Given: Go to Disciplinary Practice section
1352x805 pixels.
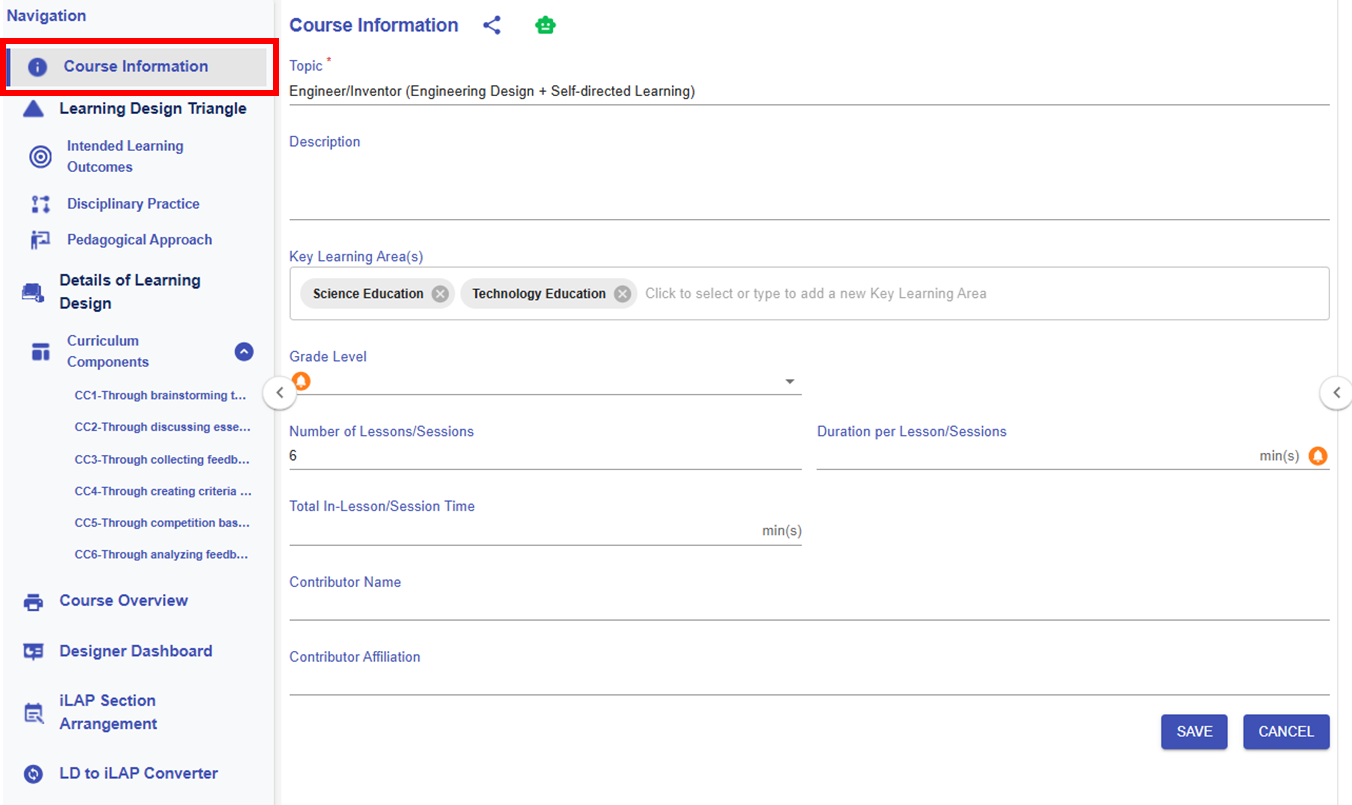Looking at the screenshot, I should point(133,204).
